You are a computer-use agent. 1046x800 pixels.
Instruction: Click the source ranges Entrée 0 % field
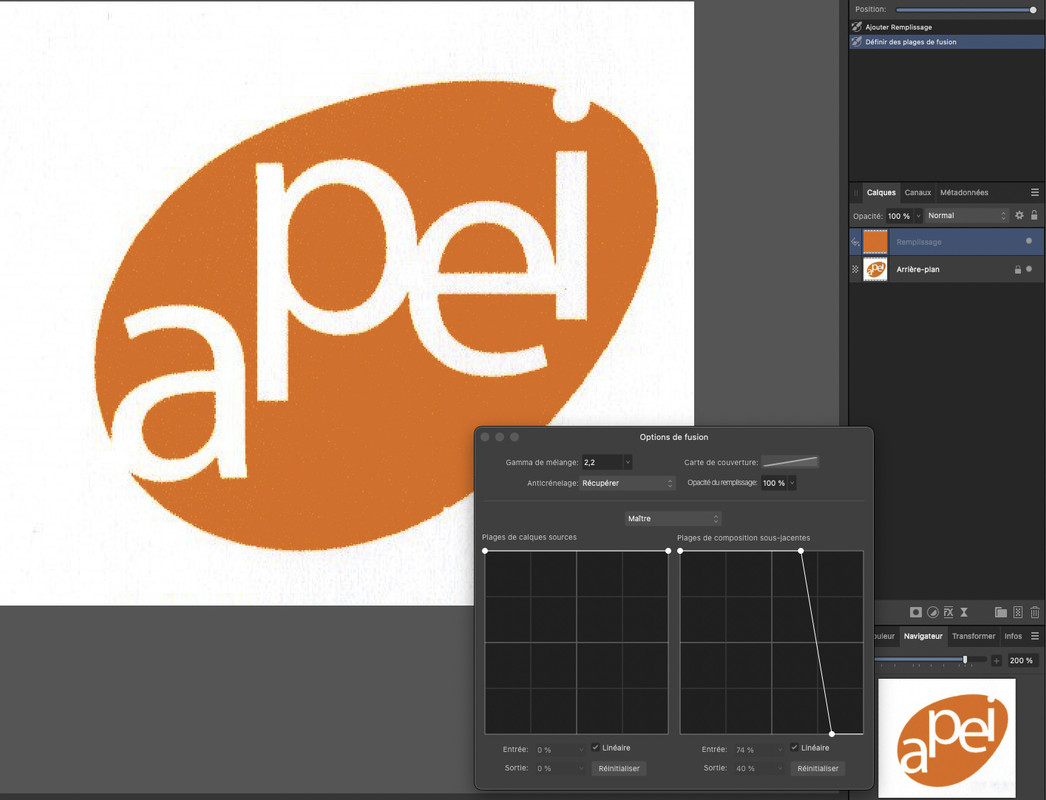point(555,750)
